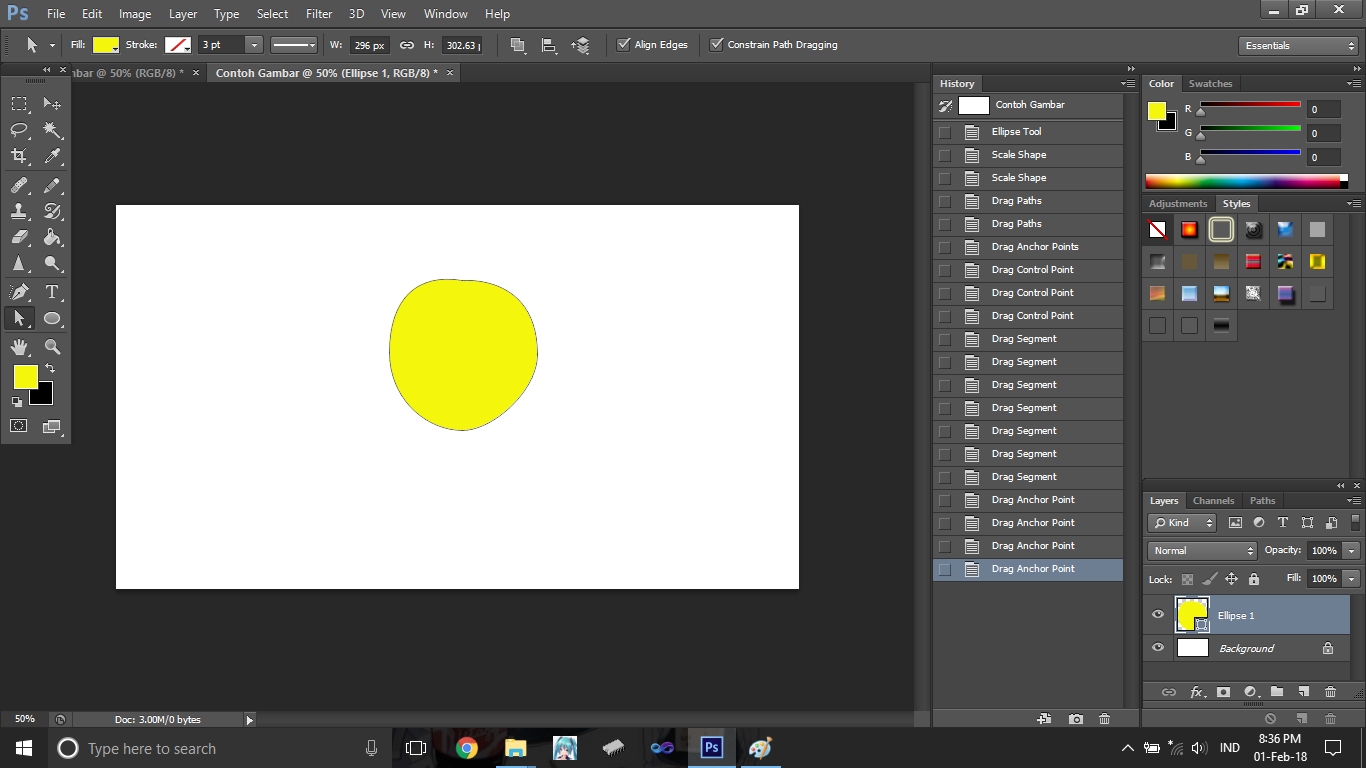Activate the Zoom tool
The width and height of the screenshot is (1366, 768).
[x=52, y=347]
